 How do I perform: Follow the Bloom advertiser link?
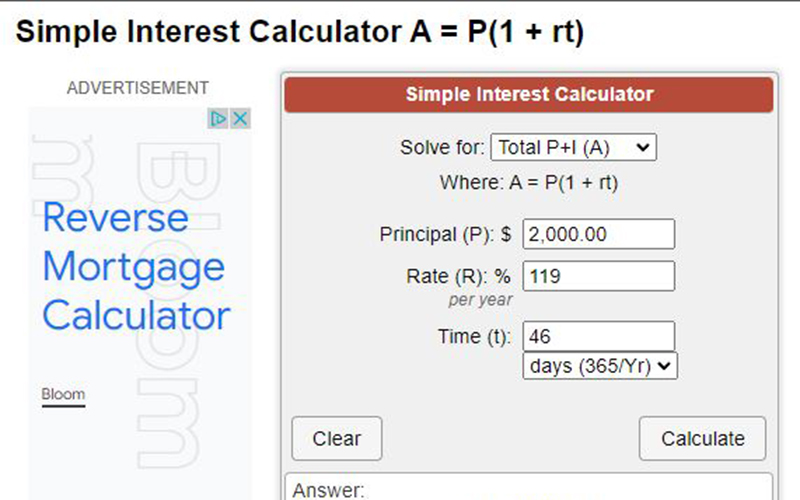point(63,394)
